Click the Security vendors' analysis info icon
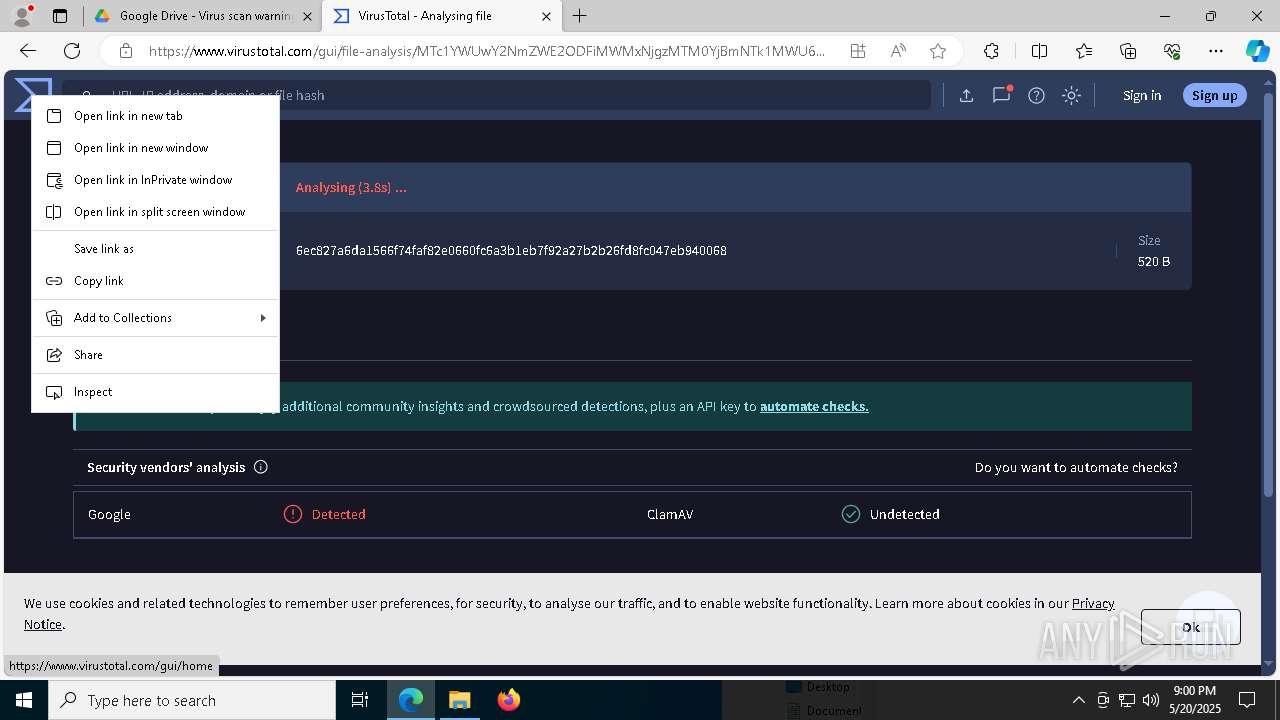The image size is (1280, 720). point(261,467)
